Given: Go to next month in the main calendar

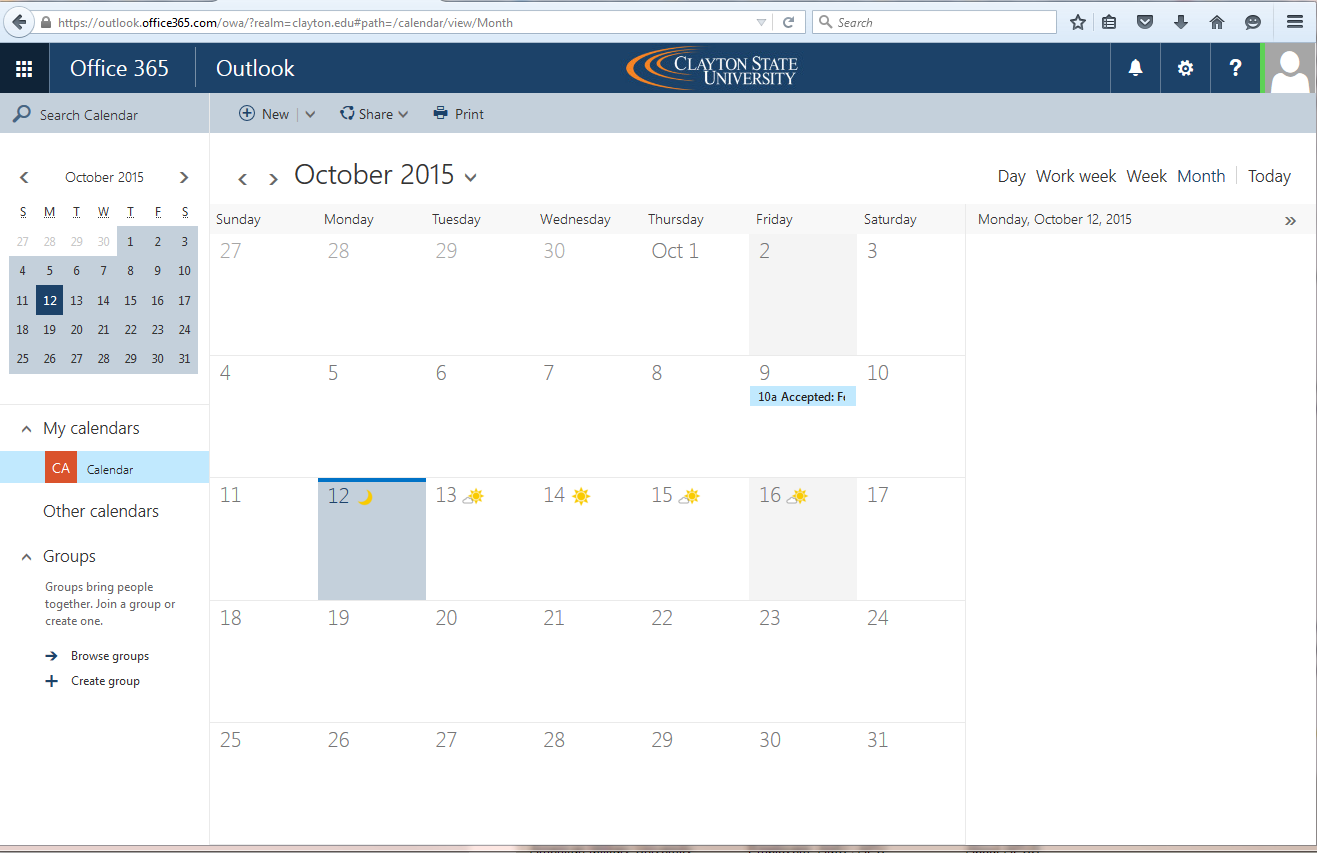Looking at the screenshot, I should tap(273, 179).
